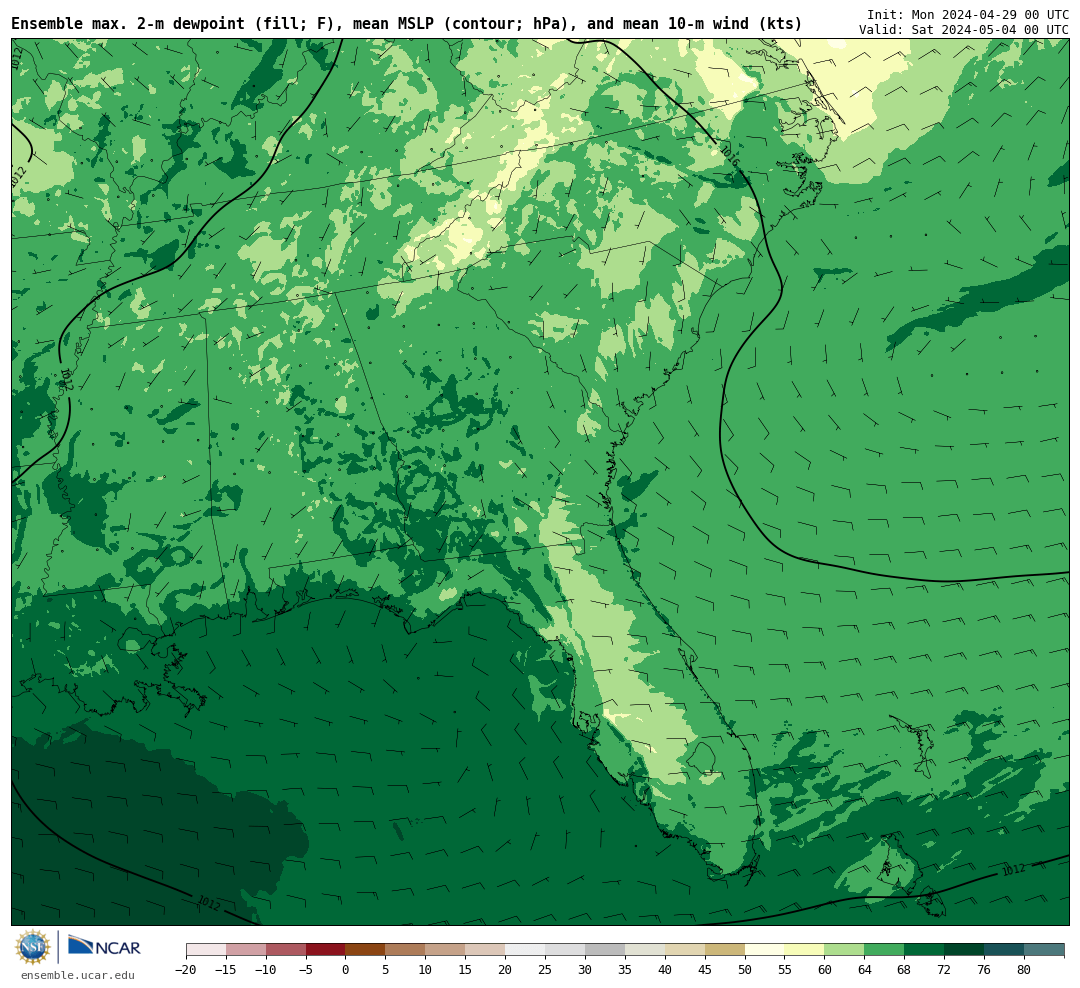This screenshot has width=1080, height=988.
Task: Pick the brown swatch between 0 and 5
Action: click(366, 950)
